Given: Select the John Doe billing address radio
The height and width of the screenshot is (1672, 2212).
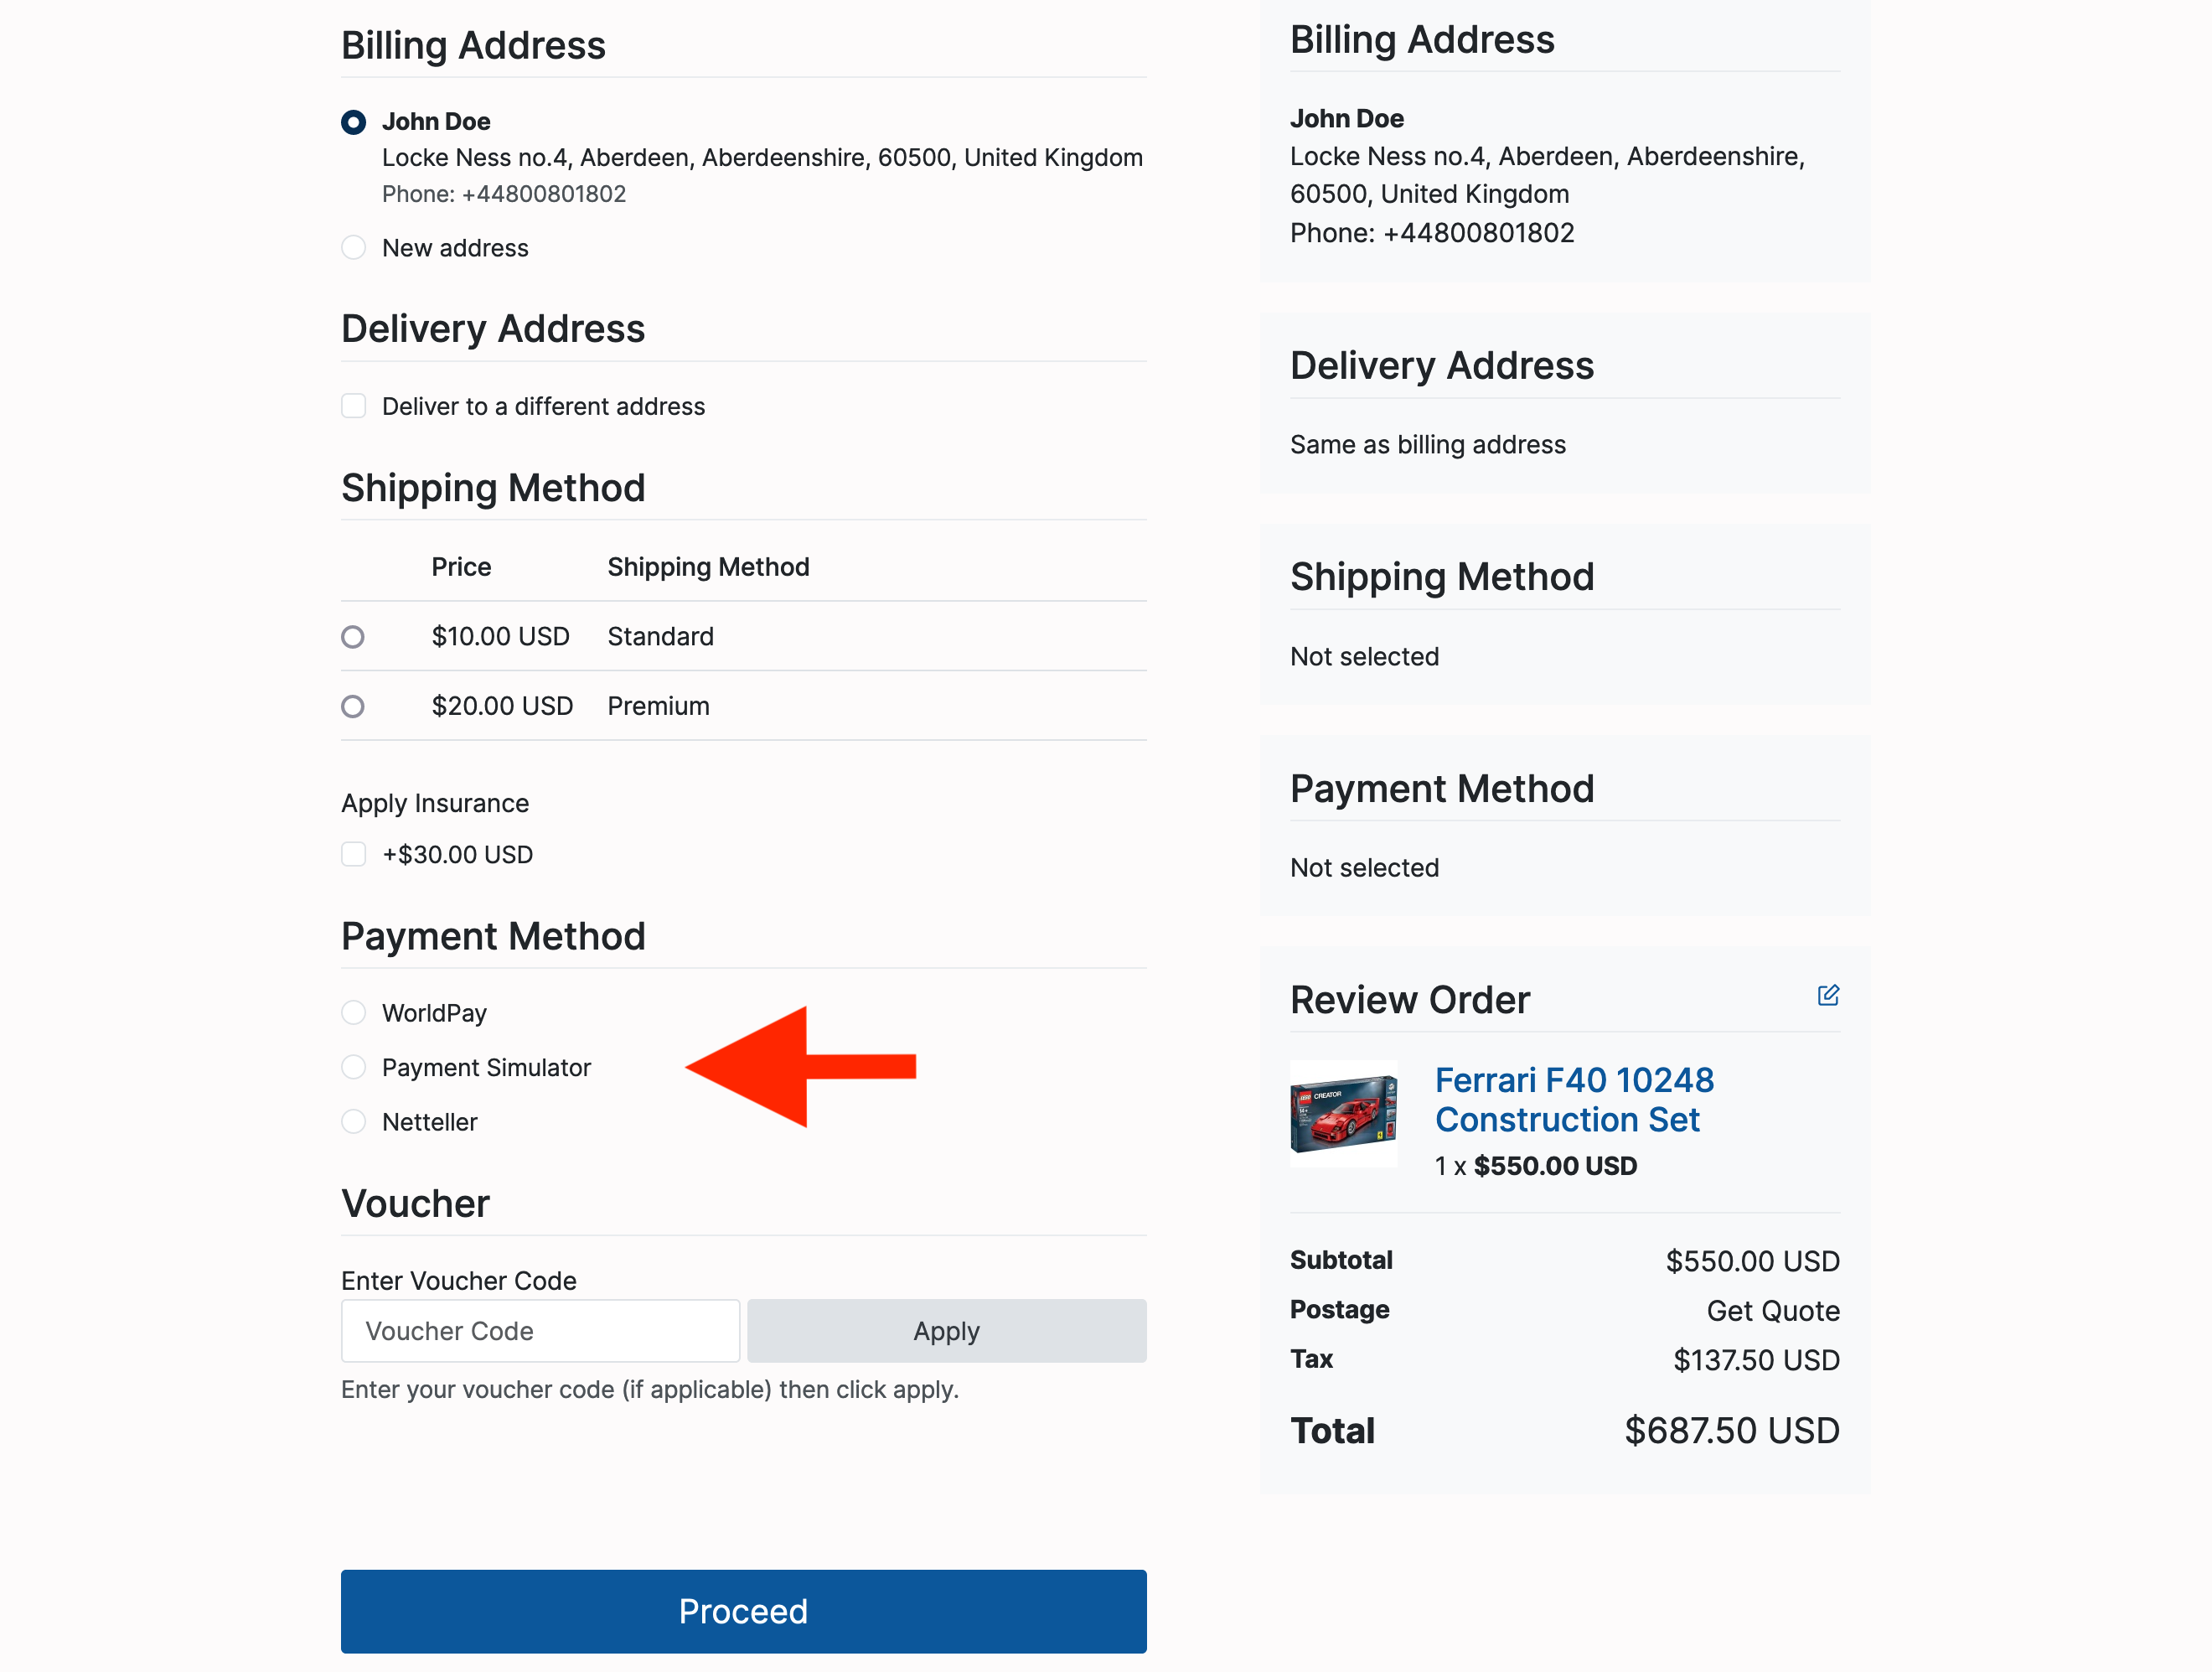Looking at the screenshot, I should pyautogui.click(x=353, y=122).
